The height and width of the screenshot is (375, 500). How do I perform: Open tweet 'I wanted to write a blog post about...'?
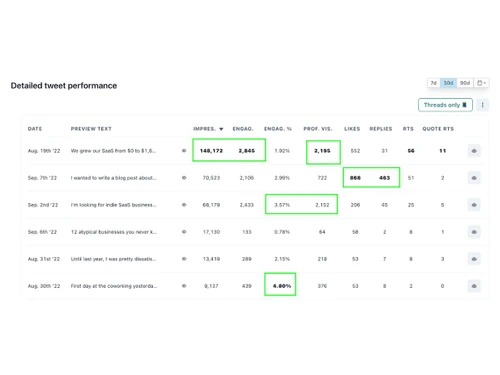tap(113, 178)
